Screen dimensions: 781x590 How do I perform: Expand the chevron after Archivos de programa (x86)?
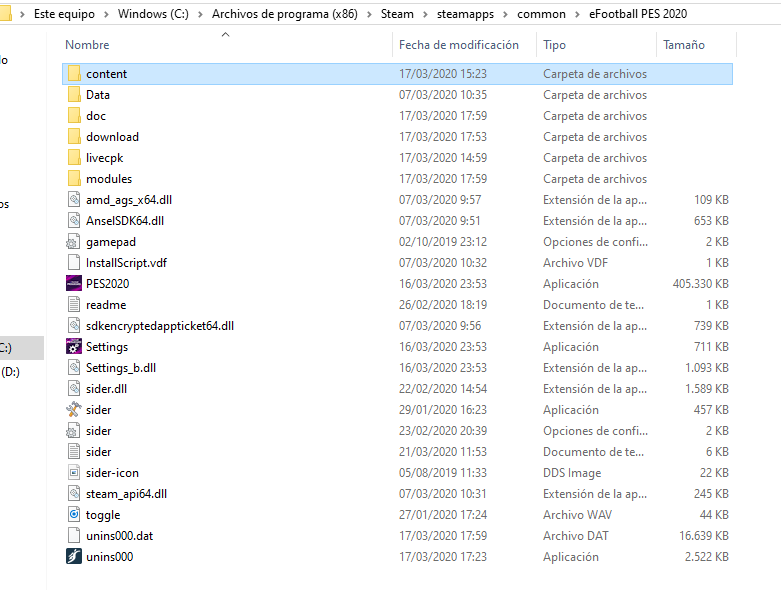pos(370,14)
